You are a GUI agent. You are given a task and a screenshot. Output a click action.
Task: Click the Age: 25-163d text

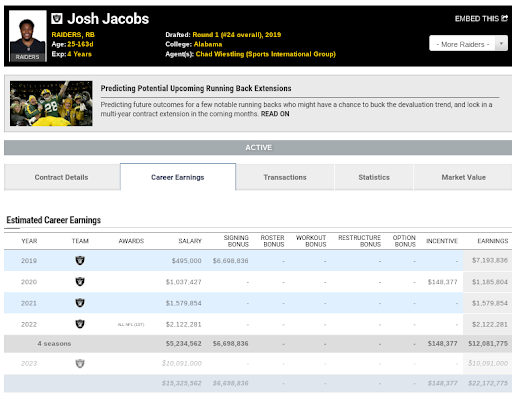pos(72,44)
